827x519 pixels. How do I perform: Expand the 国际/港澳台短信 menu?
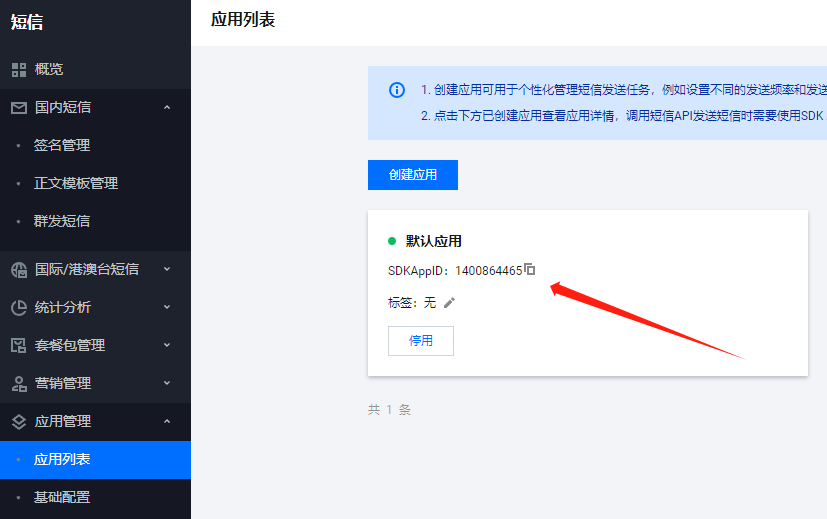167,269
